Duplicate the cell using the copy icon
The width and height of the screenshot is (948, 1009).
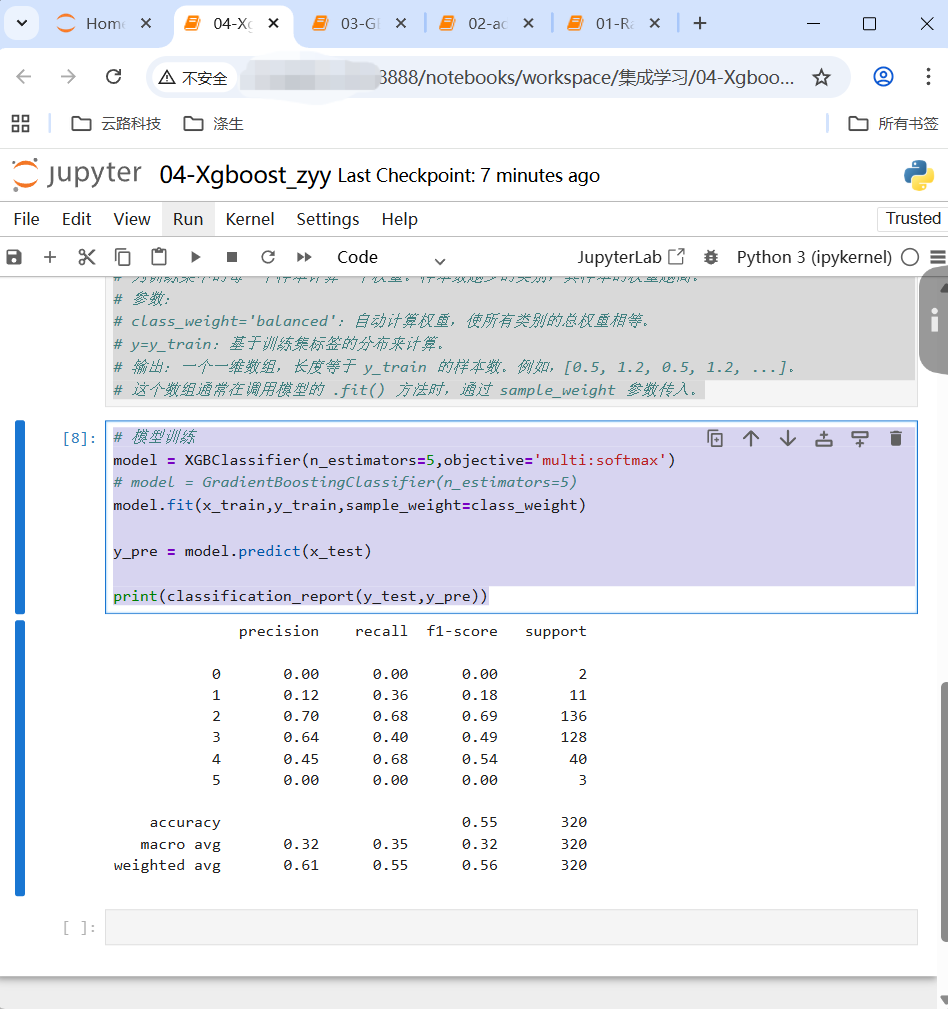(x=715, y=438)
